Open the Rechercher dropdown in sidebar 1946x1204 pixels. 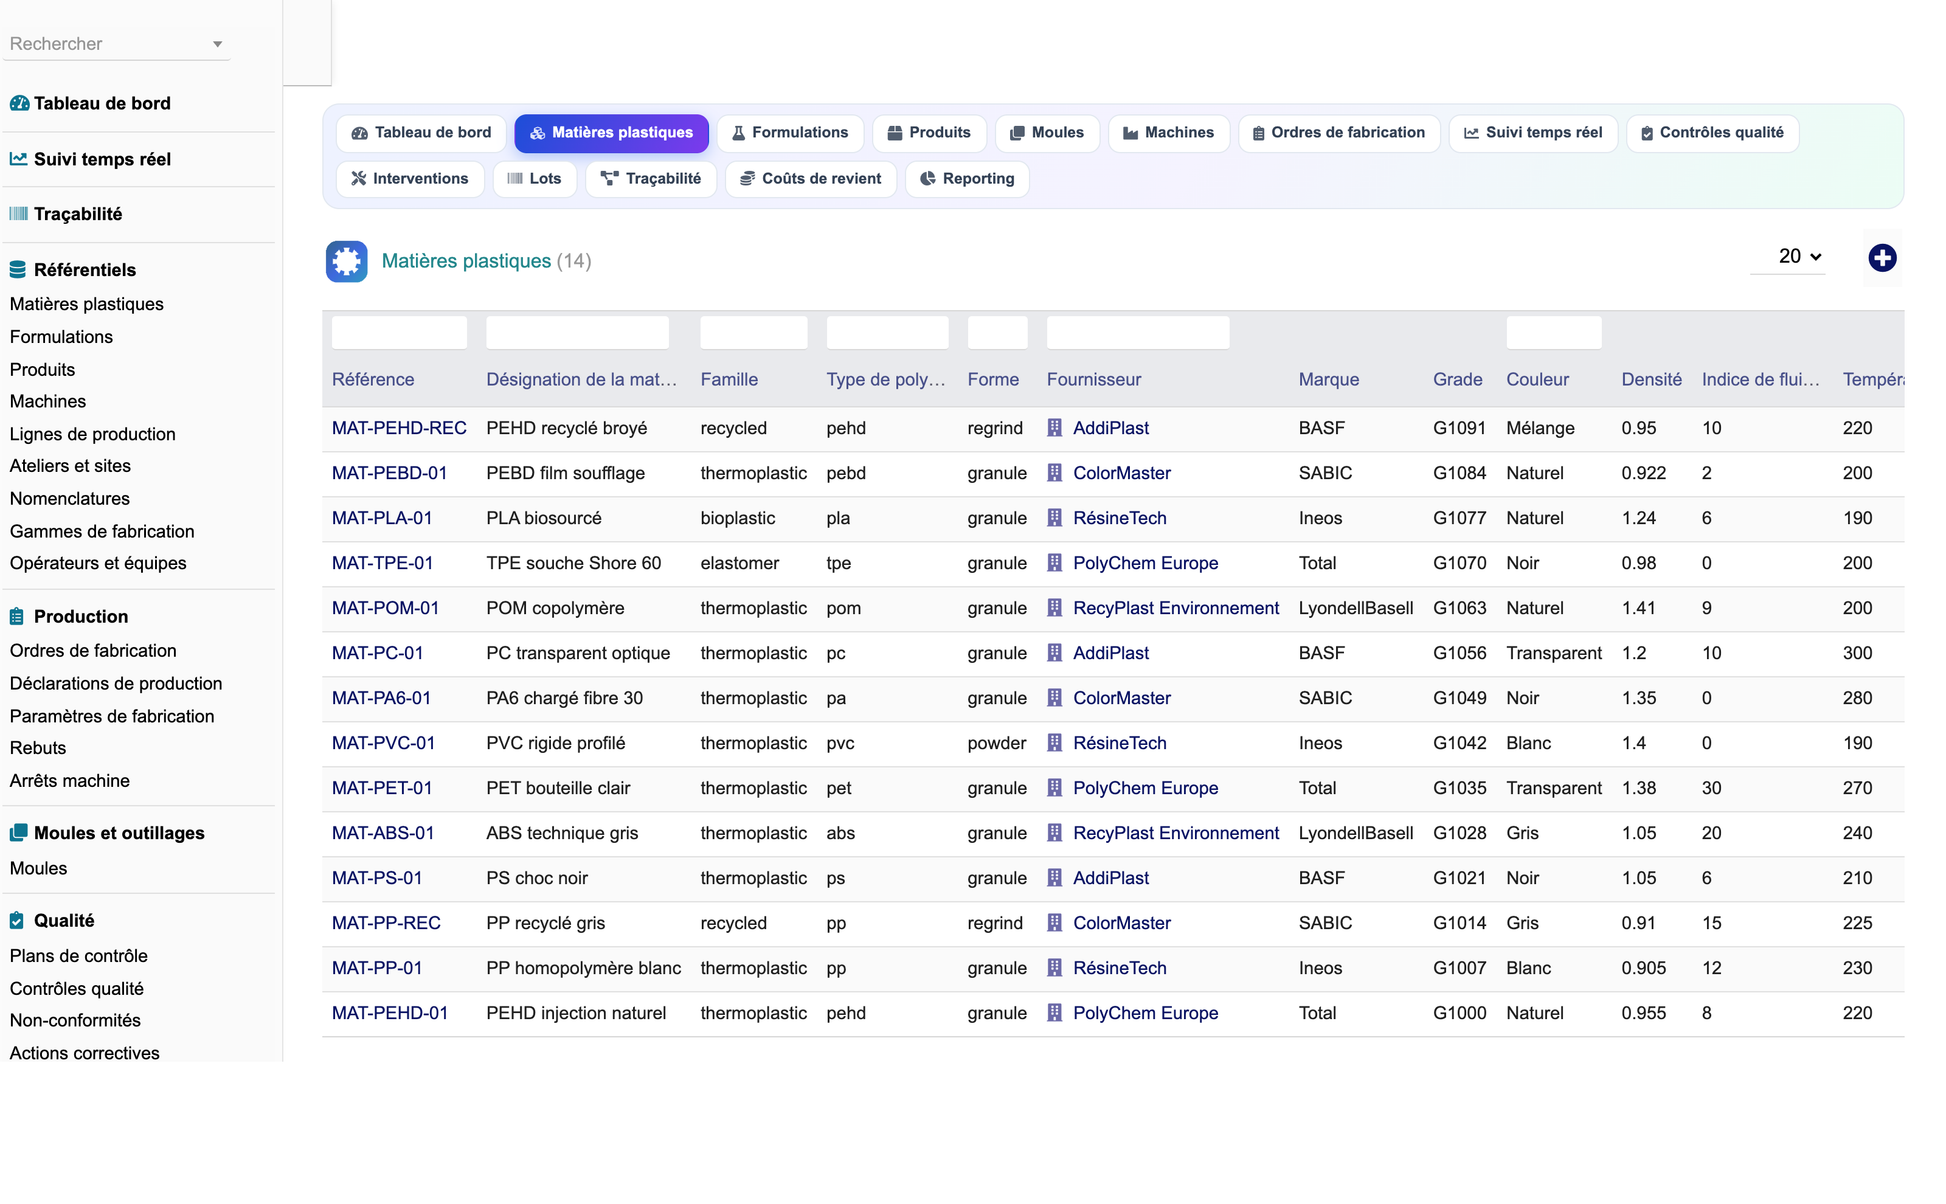coord(116,44)
